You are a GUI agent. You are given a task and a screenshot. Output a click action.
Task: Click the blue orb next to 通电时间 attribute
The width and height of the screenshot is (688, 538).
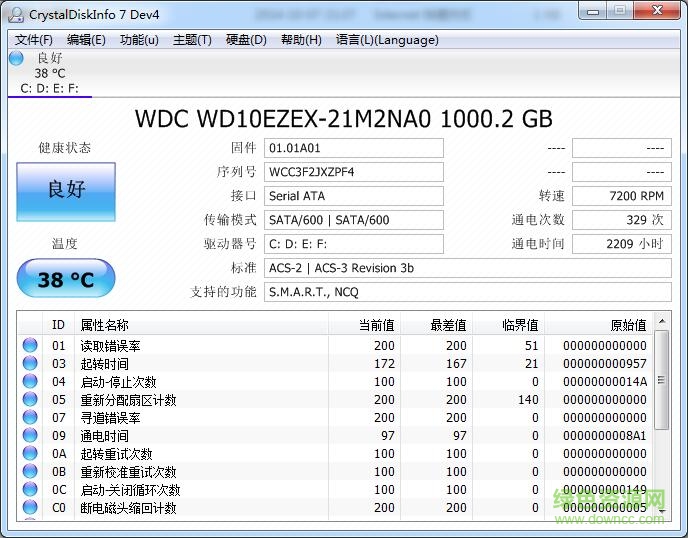[x=30, y=436]
